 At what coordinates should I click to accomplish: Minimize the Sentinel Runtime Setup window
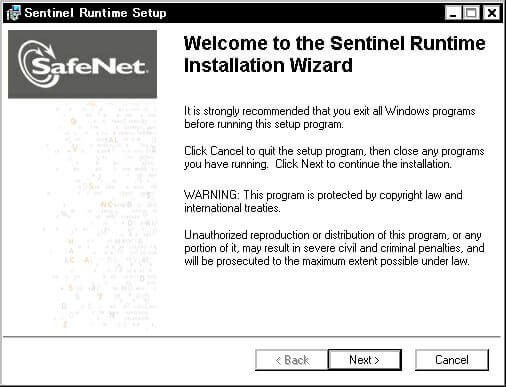[453, 13]
